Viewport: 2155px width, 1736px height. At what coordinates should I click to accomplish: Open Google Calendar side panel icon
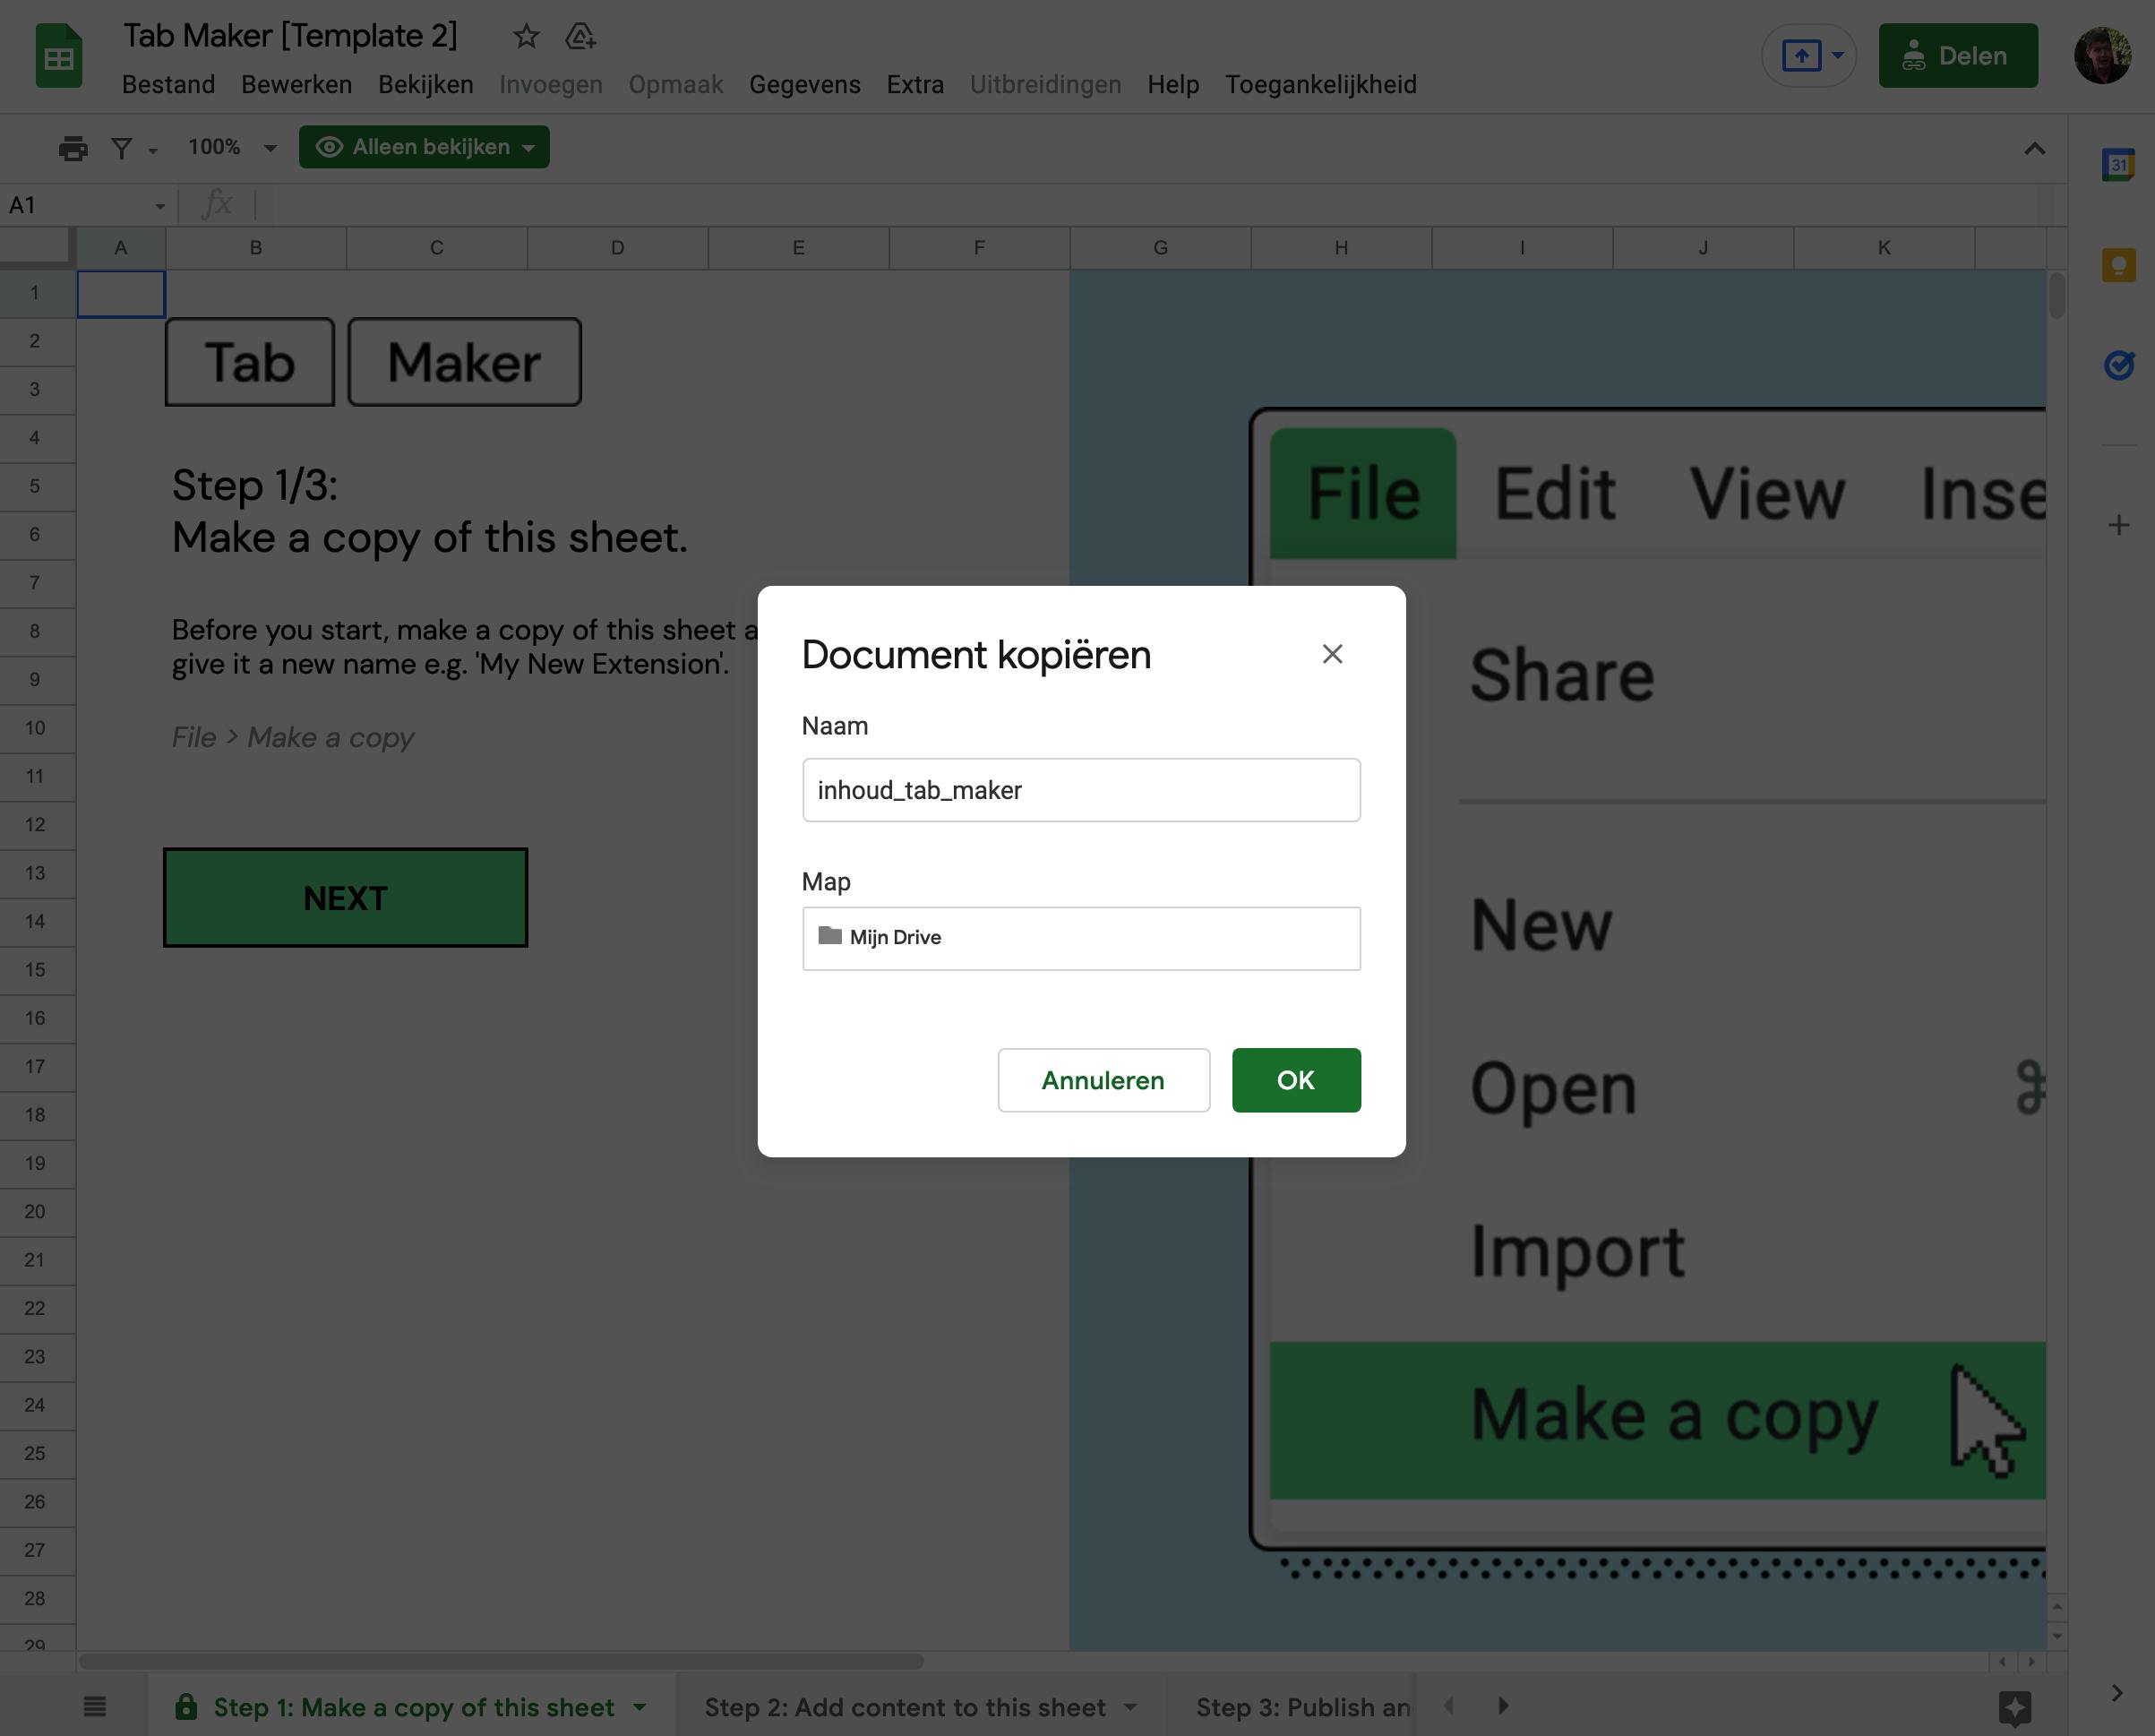pyautogui.click(x=2118, y=165)
